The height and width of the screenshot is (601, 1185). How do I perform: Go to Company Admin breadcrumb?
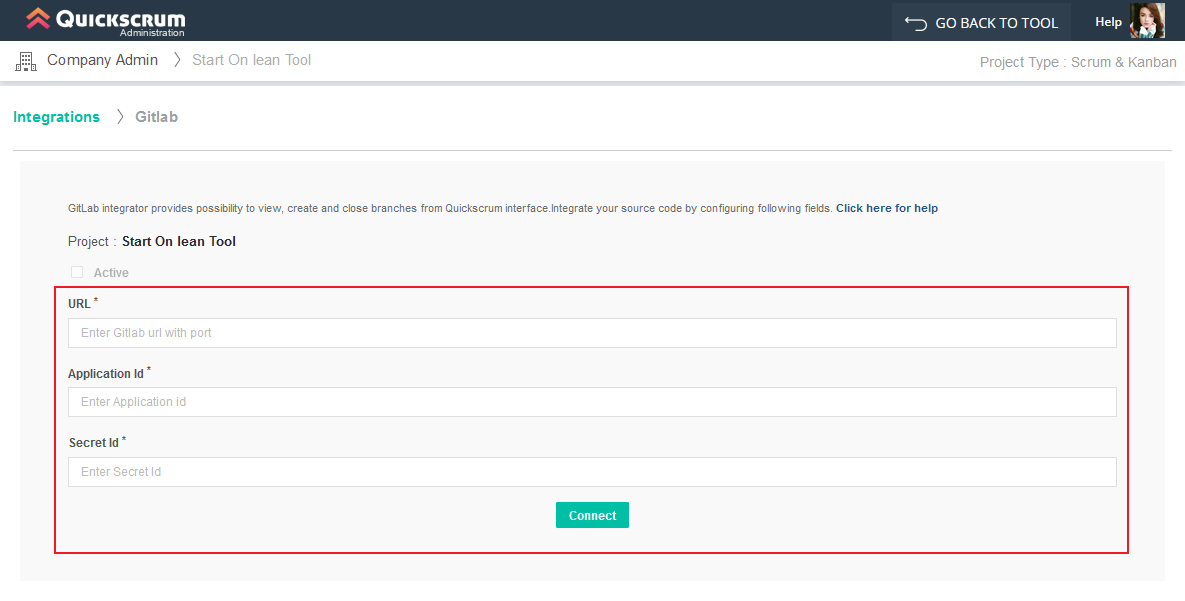(x=102, y=60)
